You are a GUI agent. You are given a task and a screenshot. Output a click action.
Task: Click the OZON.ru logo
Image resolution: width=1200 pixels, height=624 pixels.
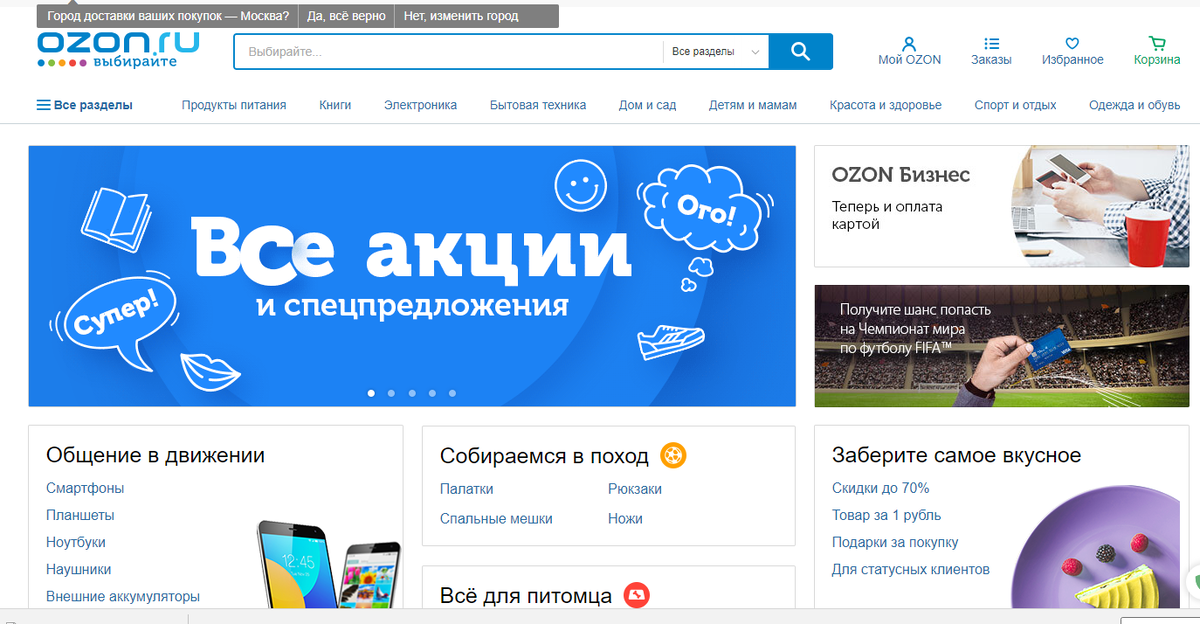[x=118, y=50]
